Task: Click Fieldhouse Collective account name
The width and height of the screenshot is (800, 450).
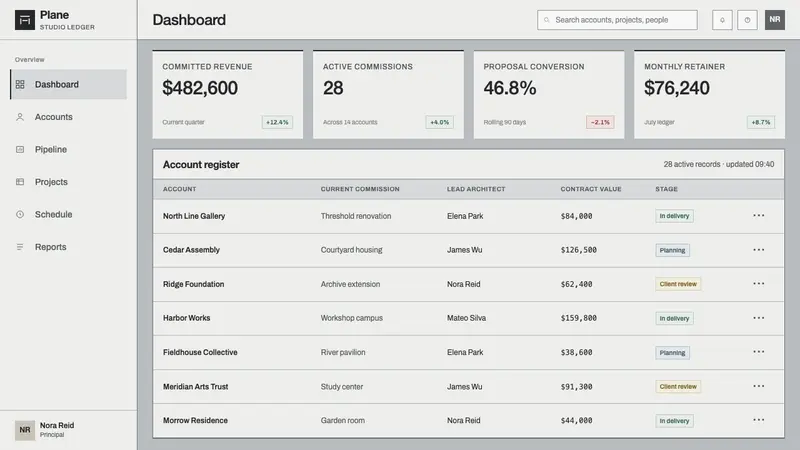Action: (200, 352)
